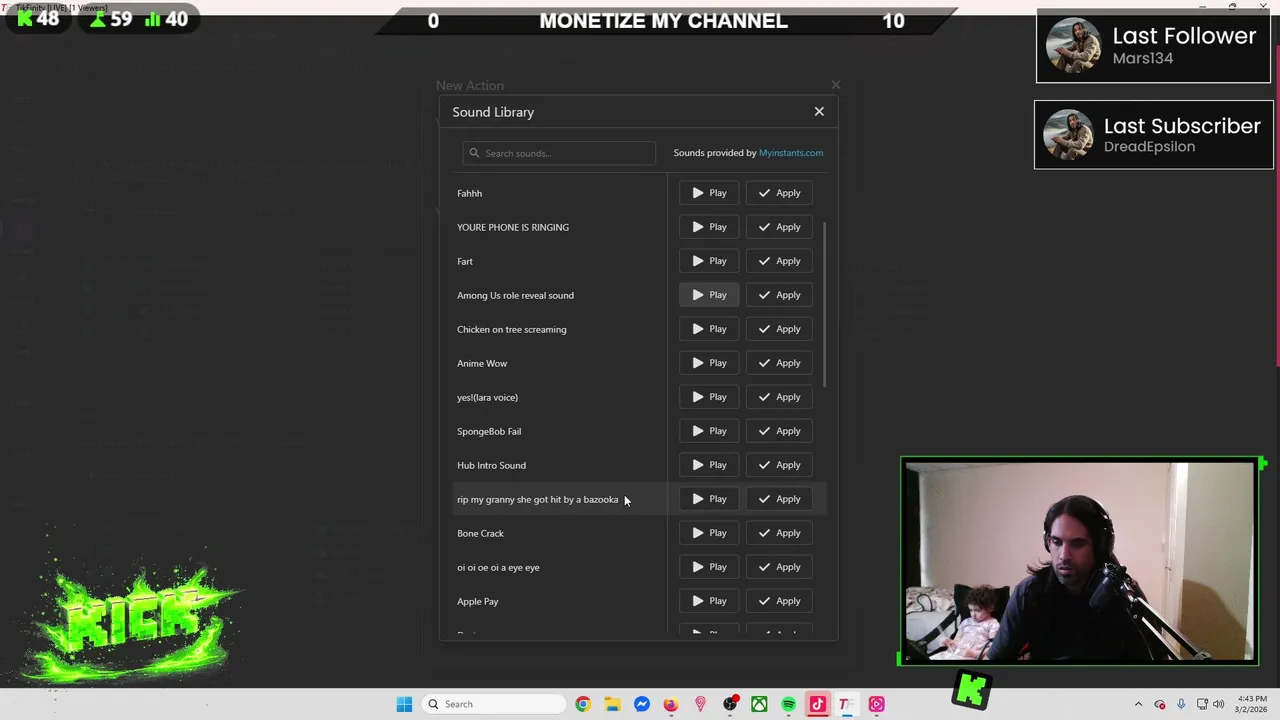The height and width of the screenshot is (720, 1280).
Task: Play Among Us role reveal sound
Action: 709,295
